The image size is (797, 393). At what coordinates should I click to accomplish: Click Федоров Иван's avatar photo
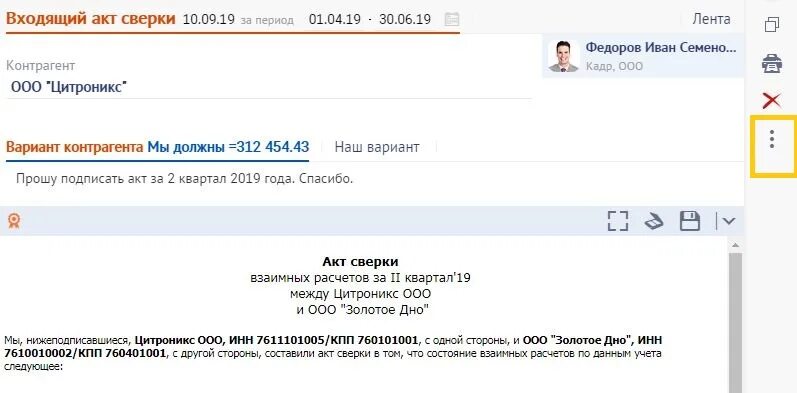point(563,56)
